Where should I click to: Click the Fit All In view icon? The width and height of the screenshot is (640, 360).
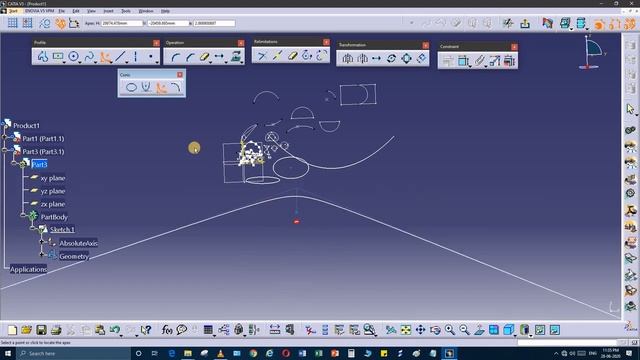coord(405,330)
